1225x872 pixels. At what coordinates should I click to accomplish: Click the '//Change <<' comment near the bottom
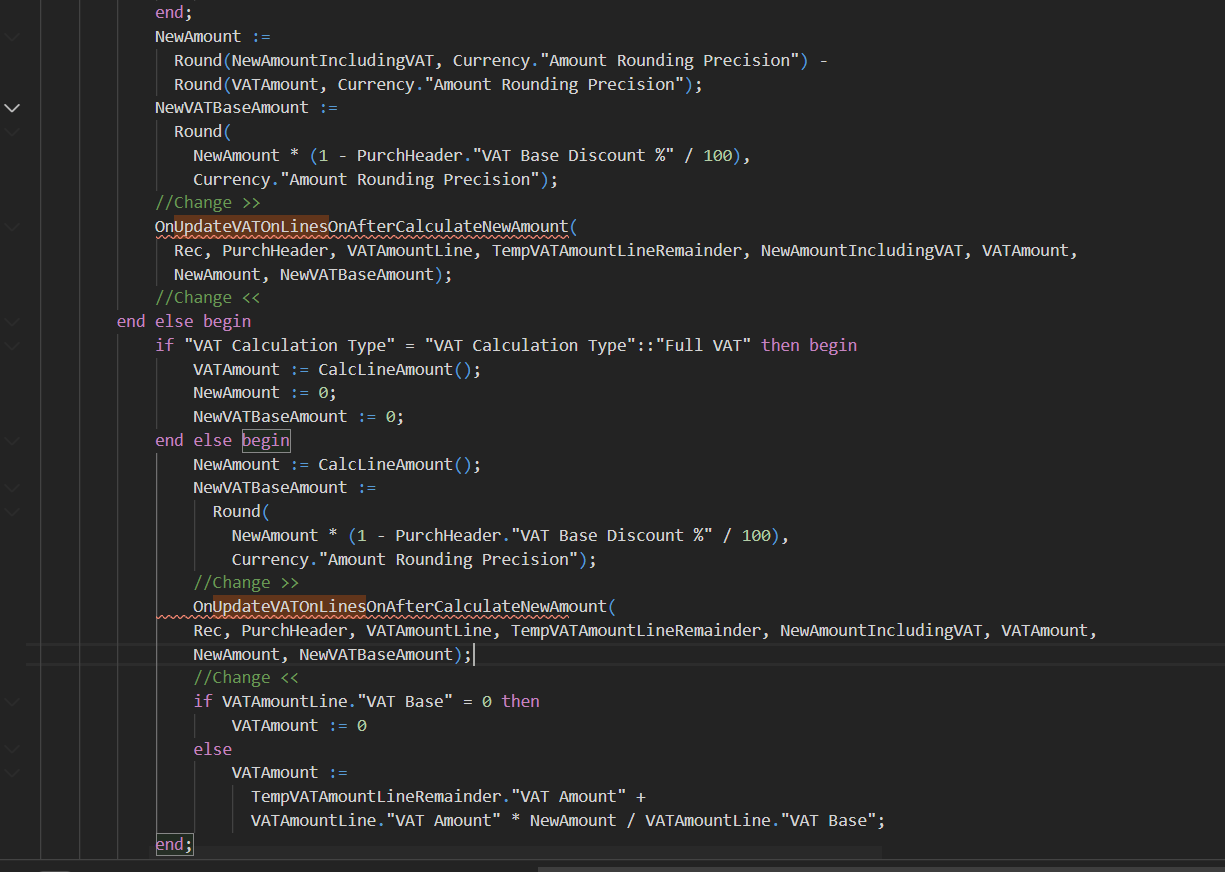pyautogui.click(x=246, y=677)
